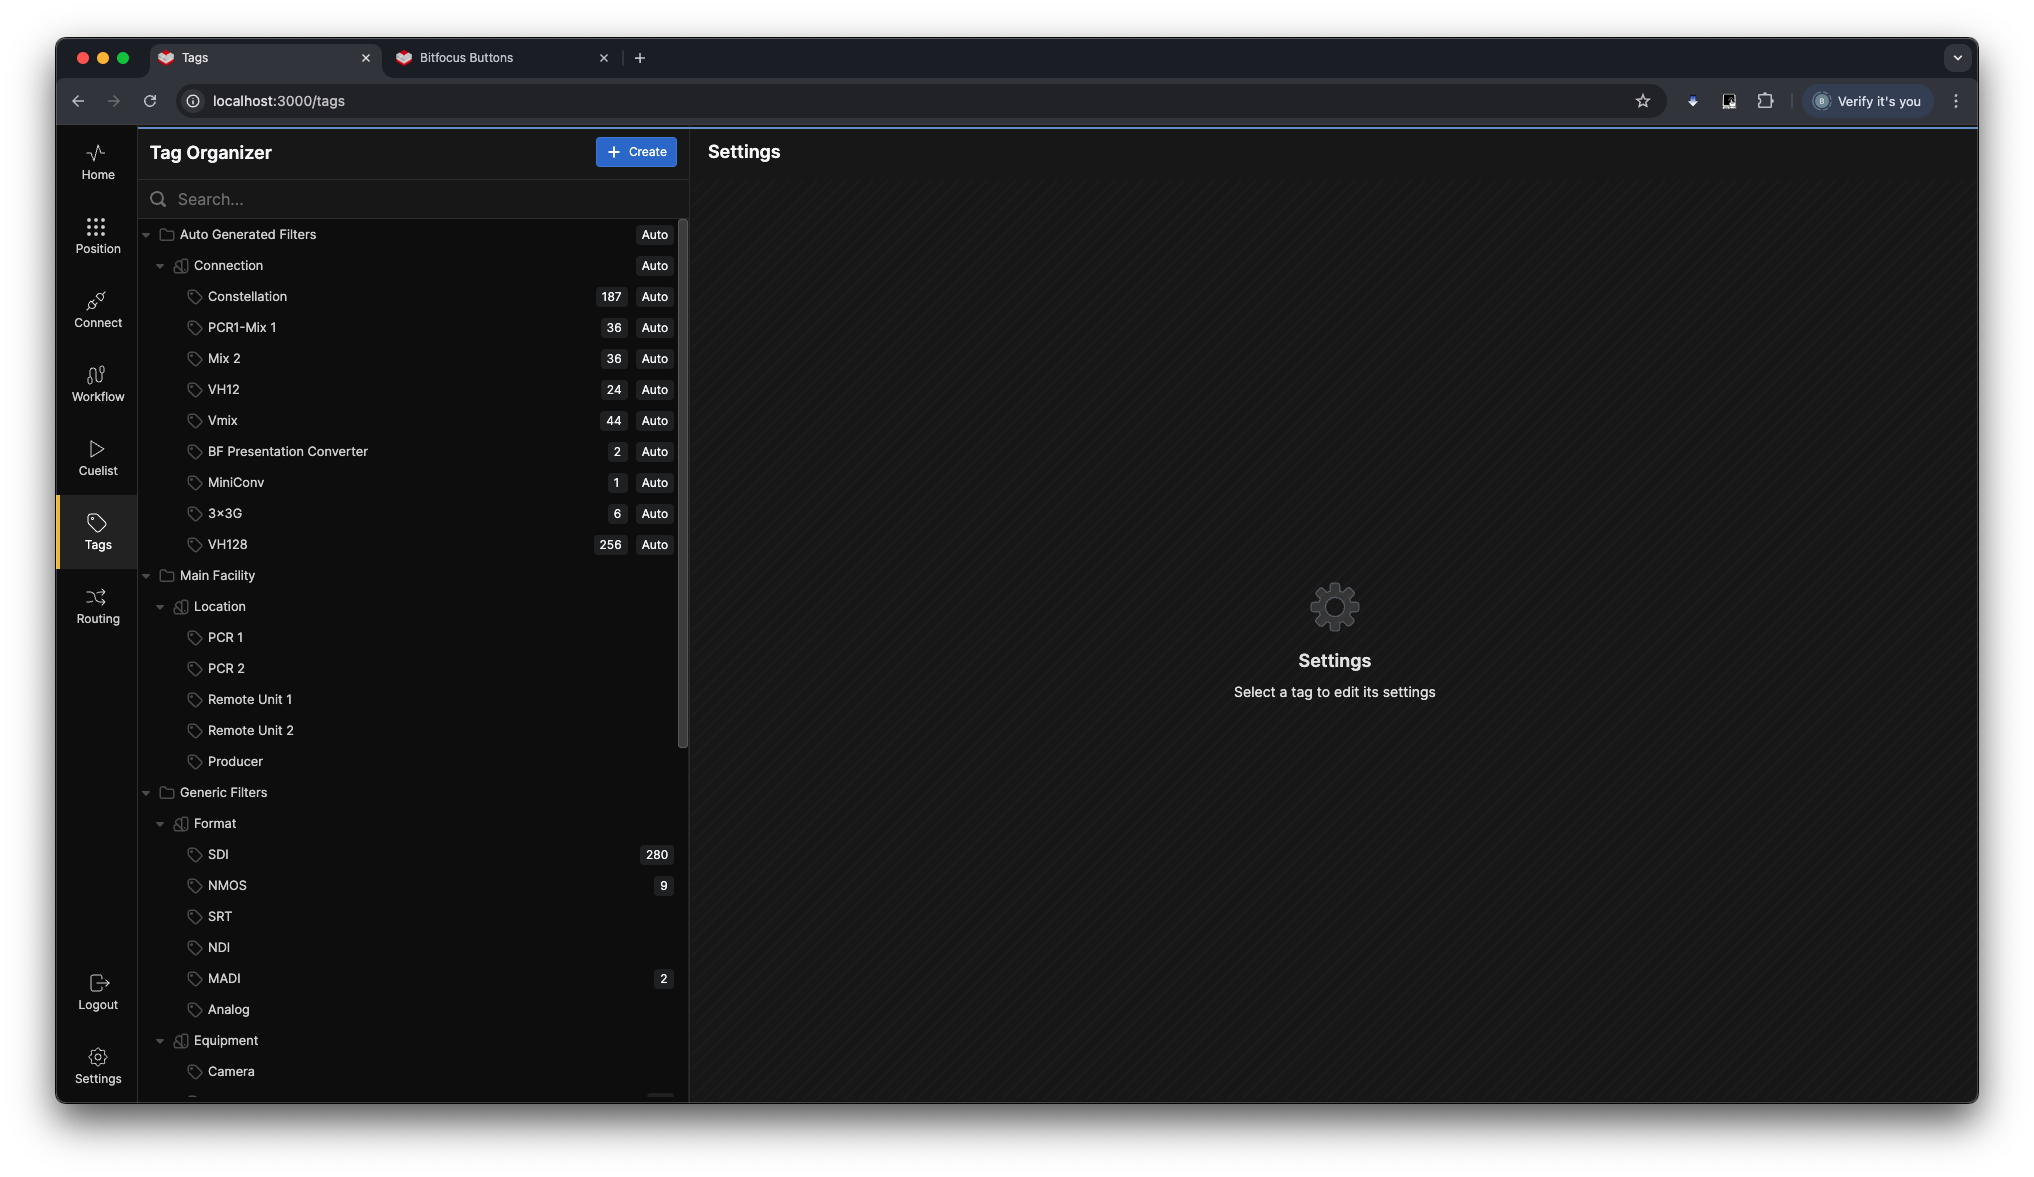The width and height of the screenshot is (2034, 1177).
Task: Bookmark this page with the star icon
Action: click(x=1643, y=101)
